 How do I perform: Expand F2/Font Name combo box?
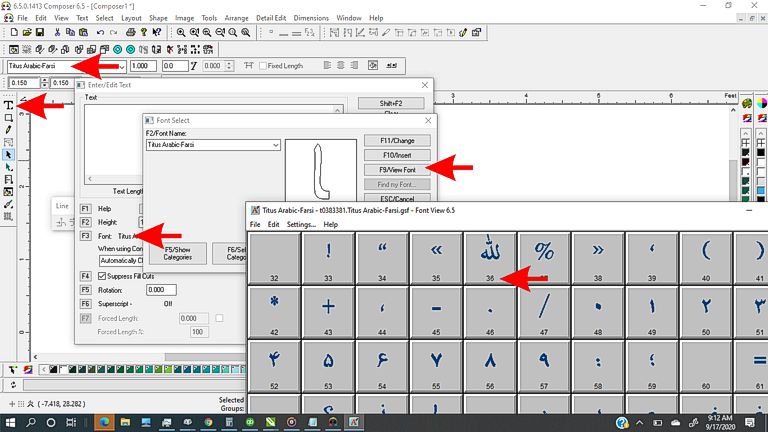pos(276,145)
